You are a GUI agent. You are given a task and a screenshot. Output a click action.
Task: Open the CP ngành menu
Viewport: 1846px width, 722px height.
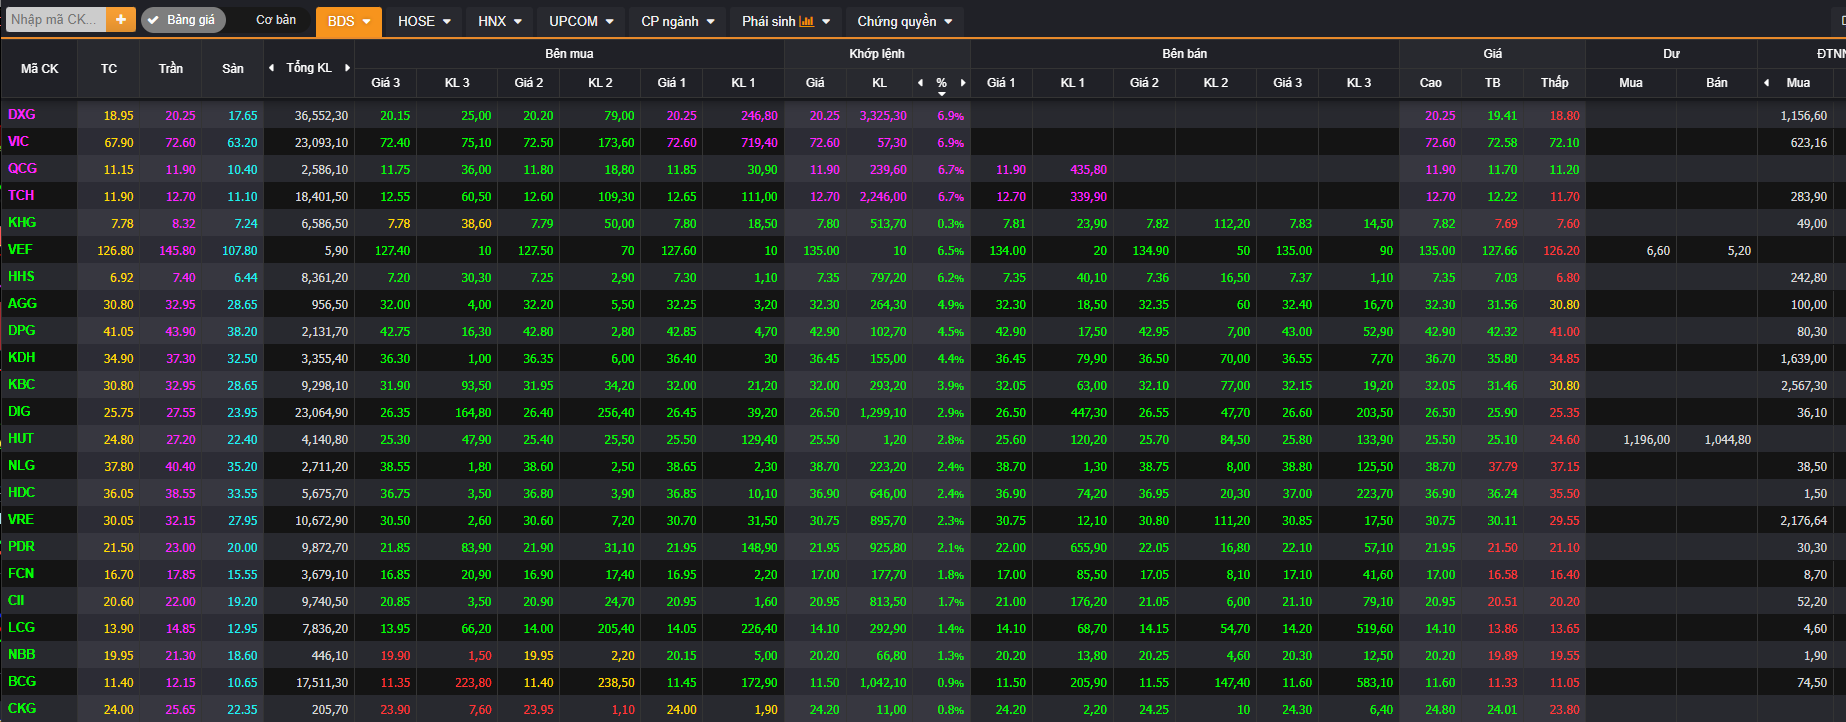click(678, 21)
